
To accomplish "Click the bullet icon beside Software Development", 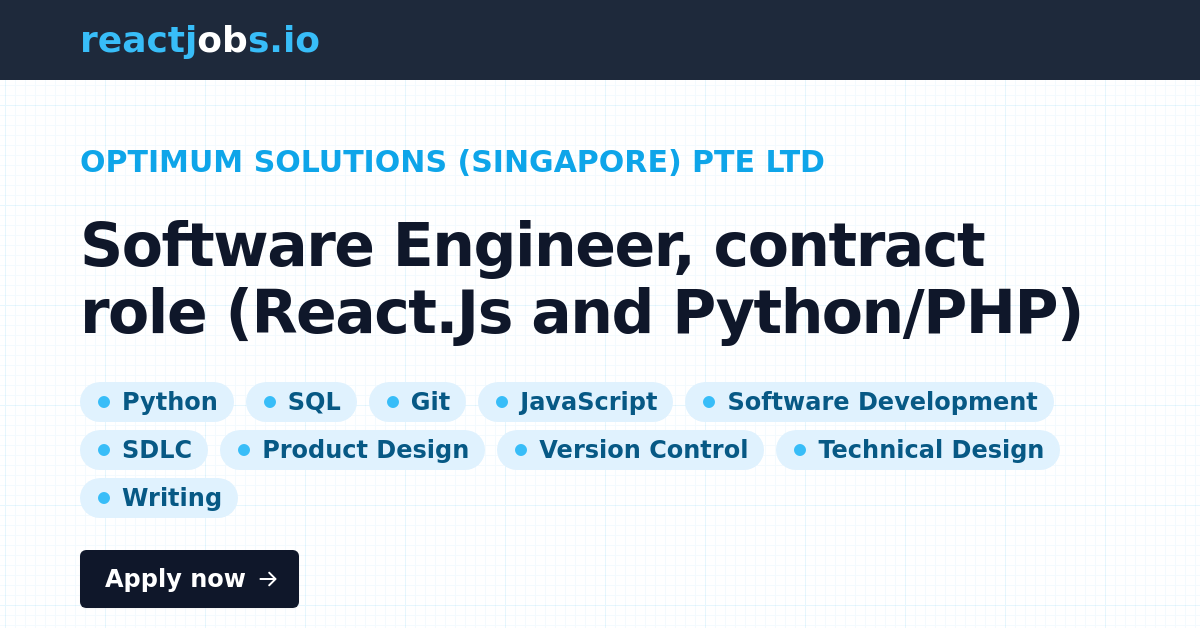I will pos(707,402).
